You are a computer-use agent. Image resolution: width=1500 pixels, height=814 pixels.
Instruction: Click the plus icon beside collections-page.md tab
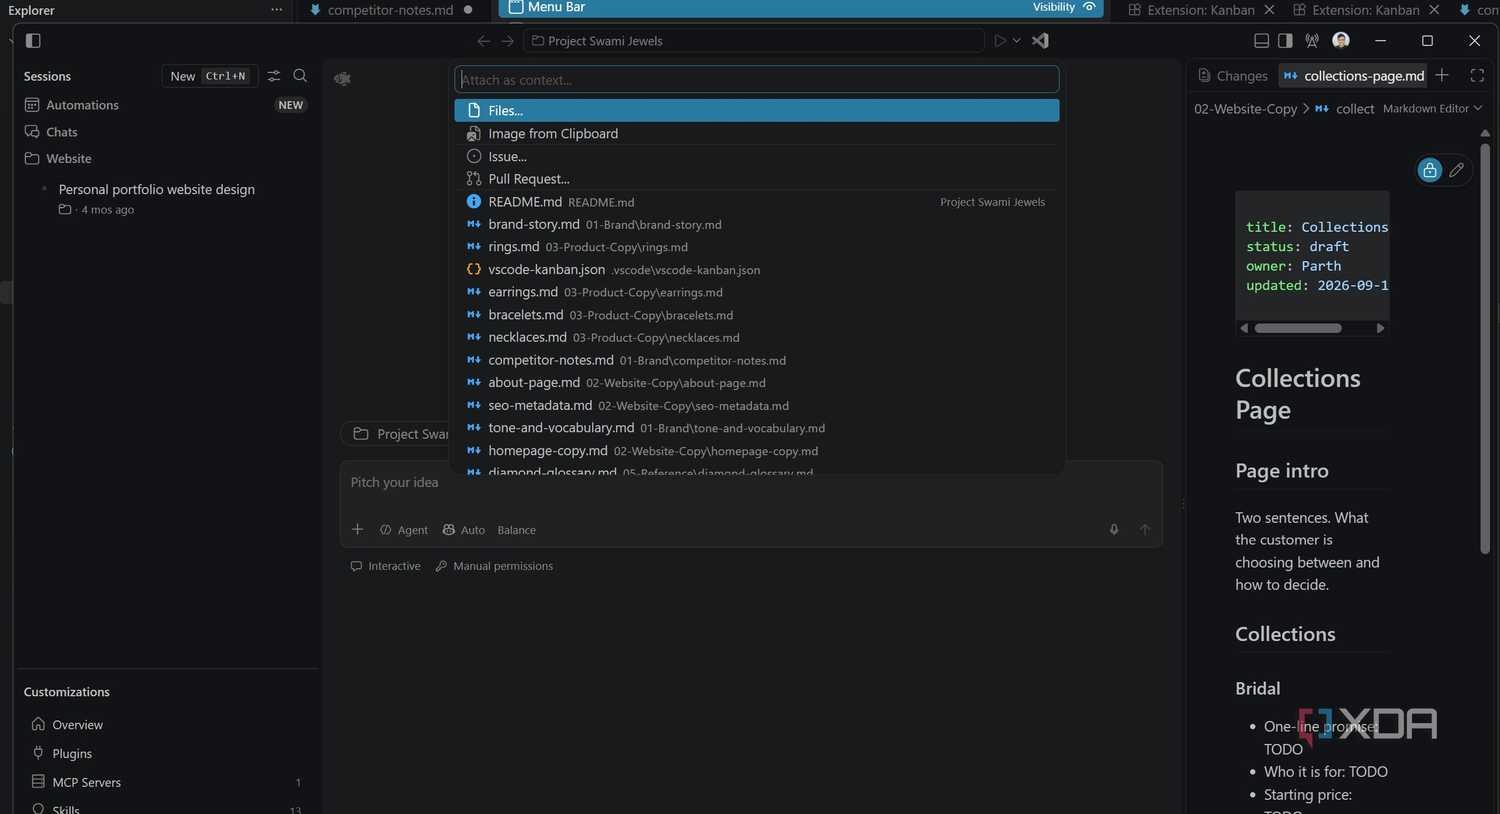(1442, 76)
